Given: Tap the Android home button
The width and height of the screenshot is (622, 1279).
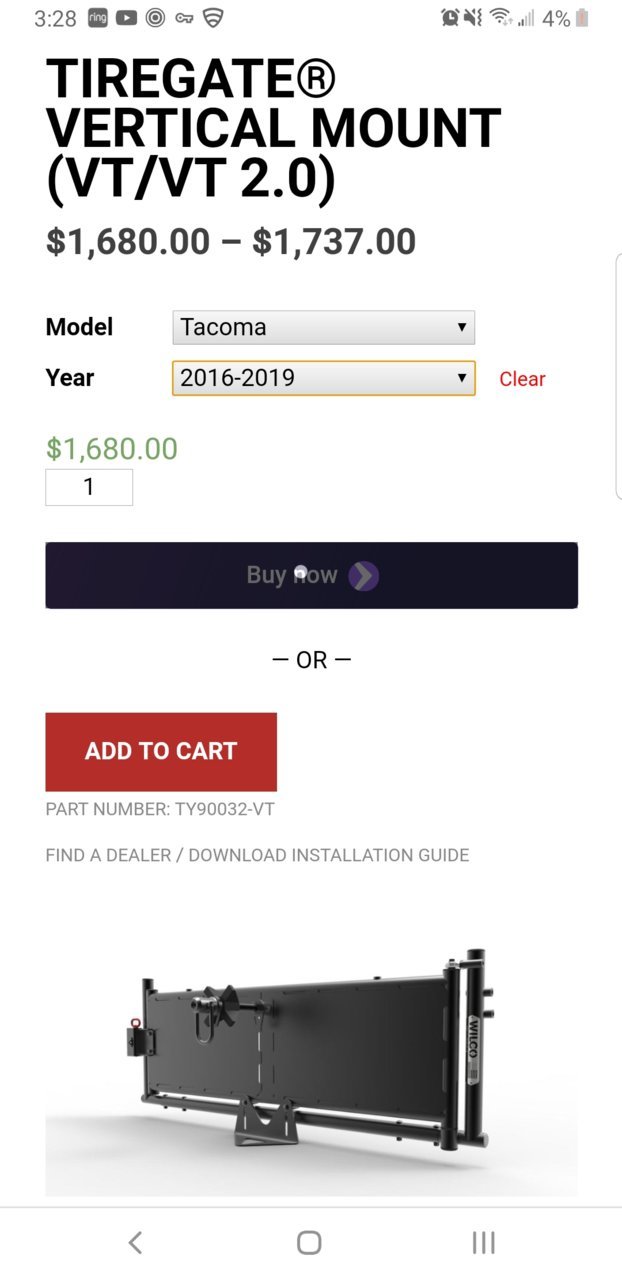Looking at the screenshot, I should click(x=309, y=1242).
